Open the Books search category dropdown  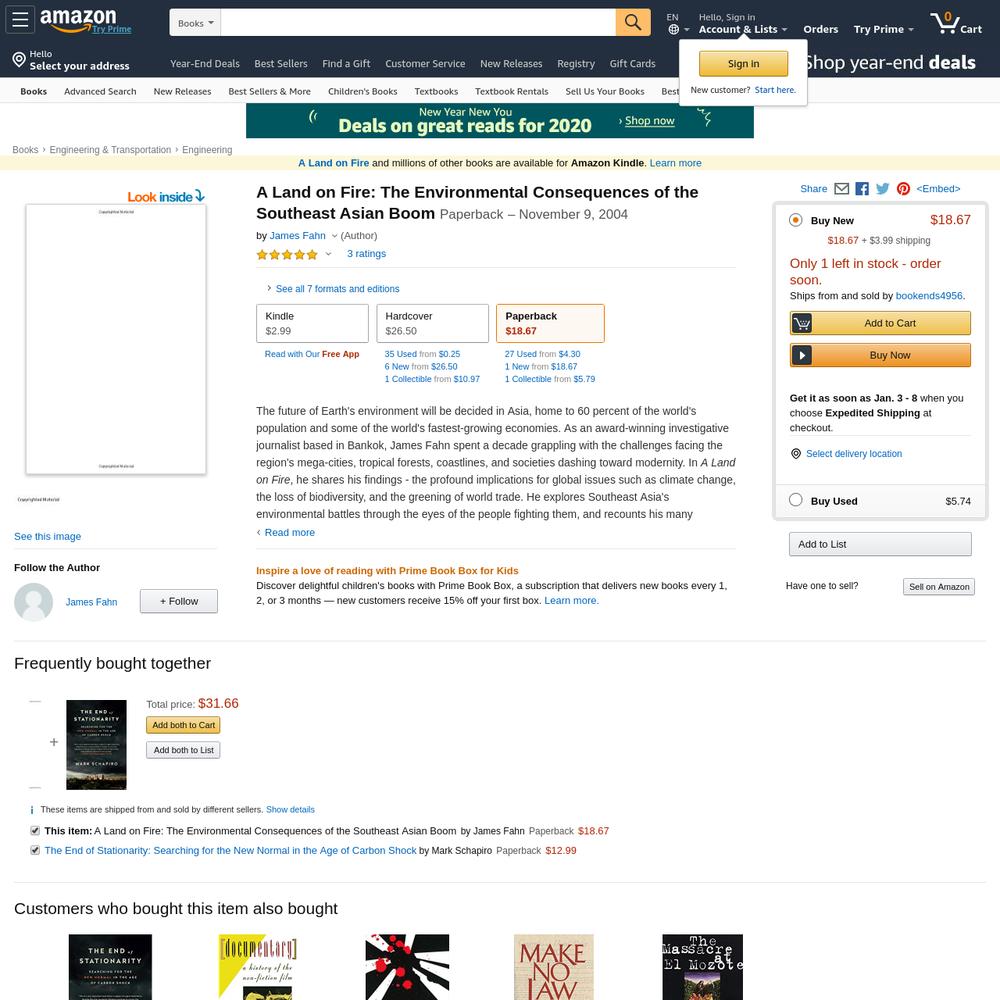[195, 23]
